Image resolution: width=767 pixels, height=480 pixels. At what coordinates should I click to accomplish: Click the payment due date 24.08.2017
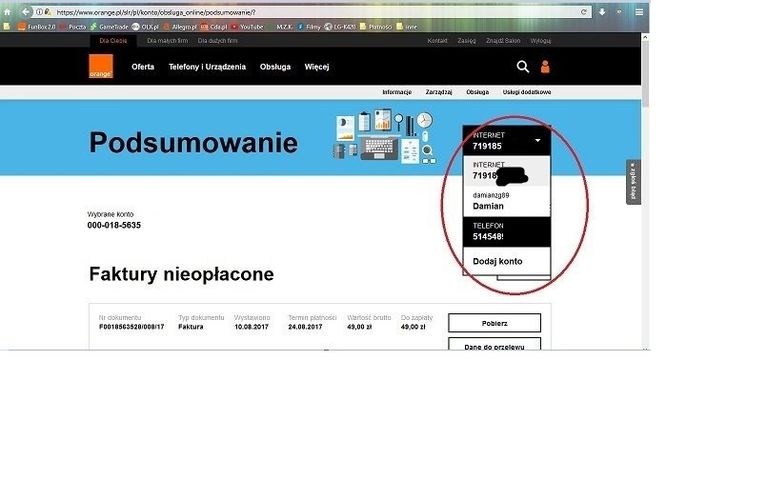(305, 326)
